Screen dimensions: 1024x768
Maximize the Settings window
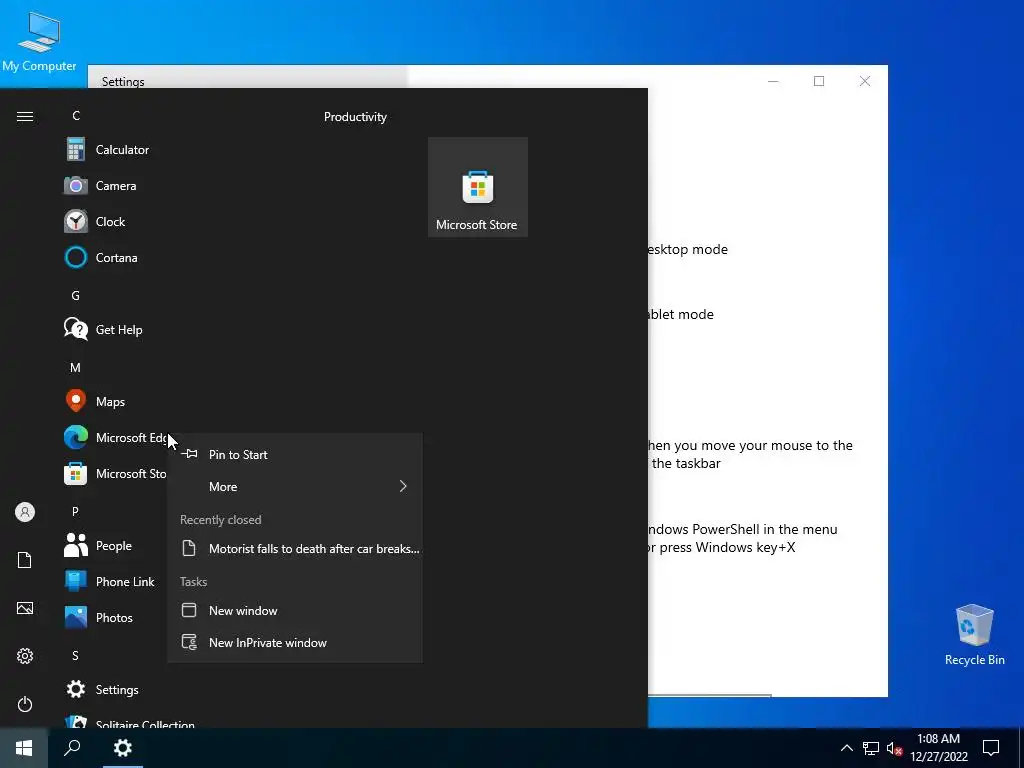(819, 81)
